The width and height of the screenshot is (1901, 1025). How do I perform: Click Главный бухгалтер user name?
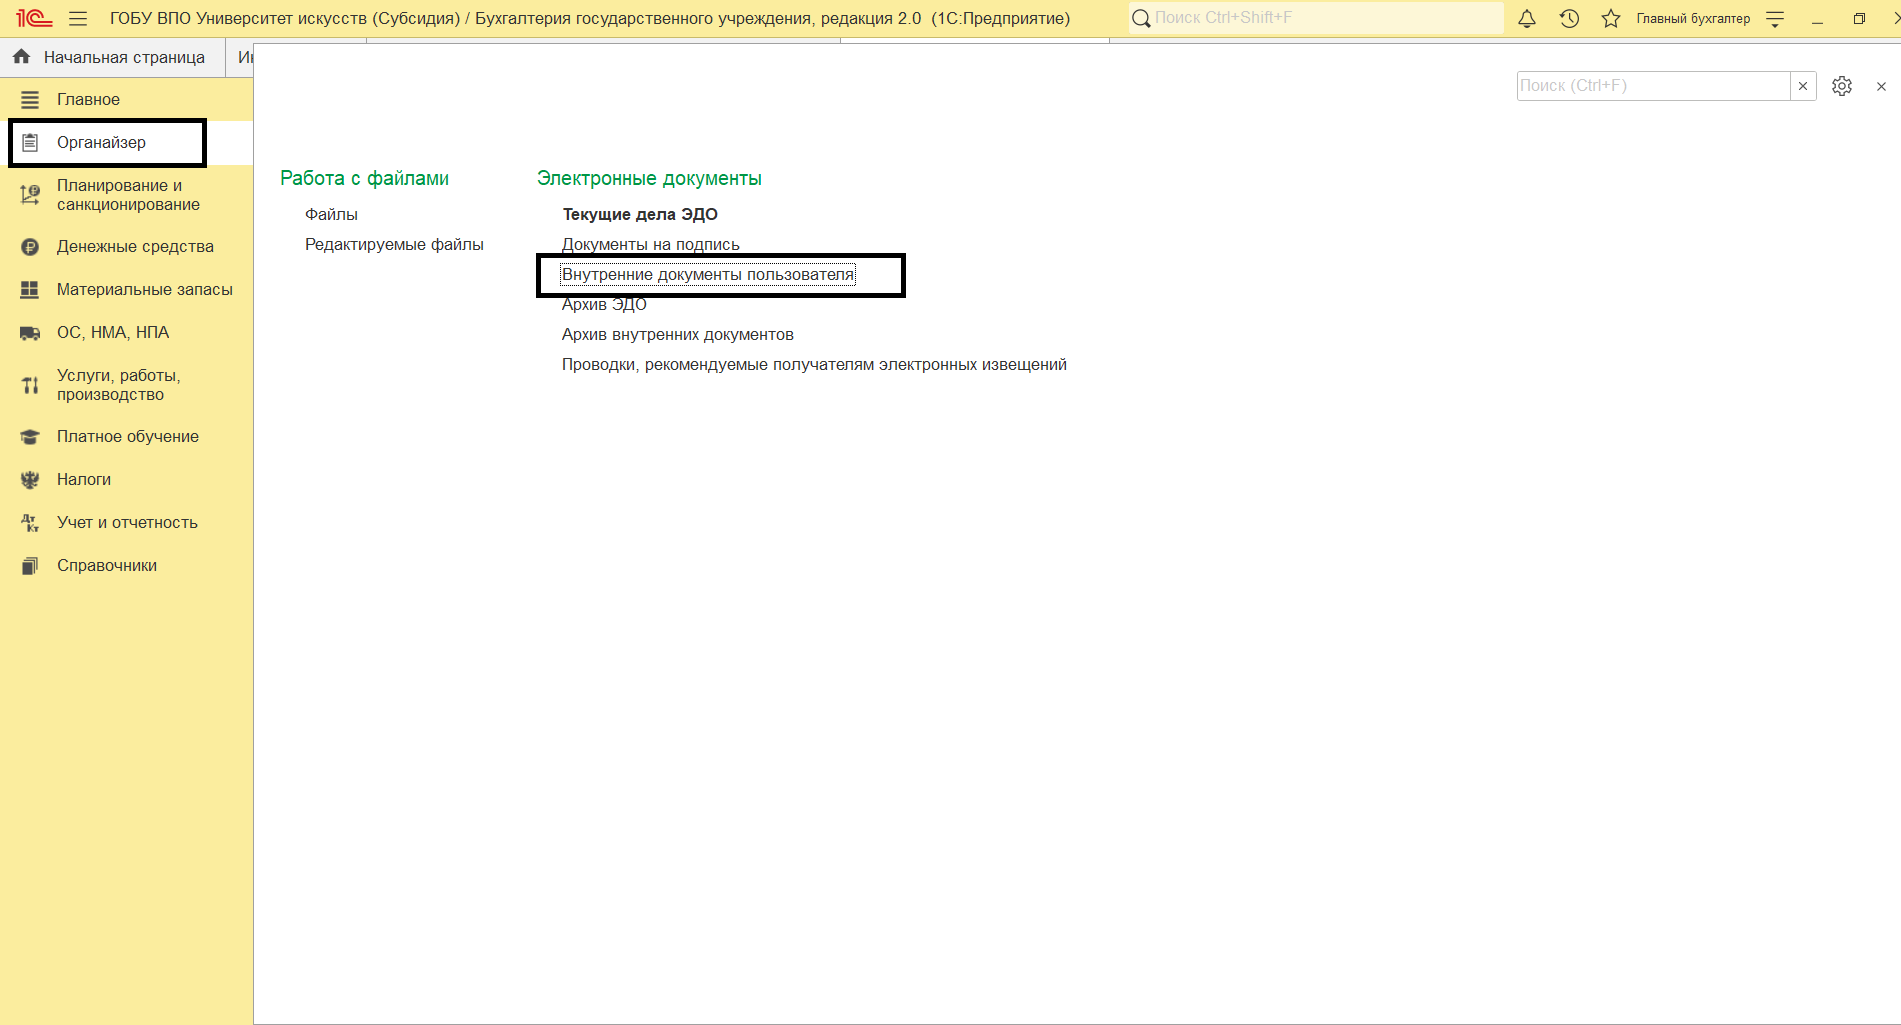[x=1693, y=19]
